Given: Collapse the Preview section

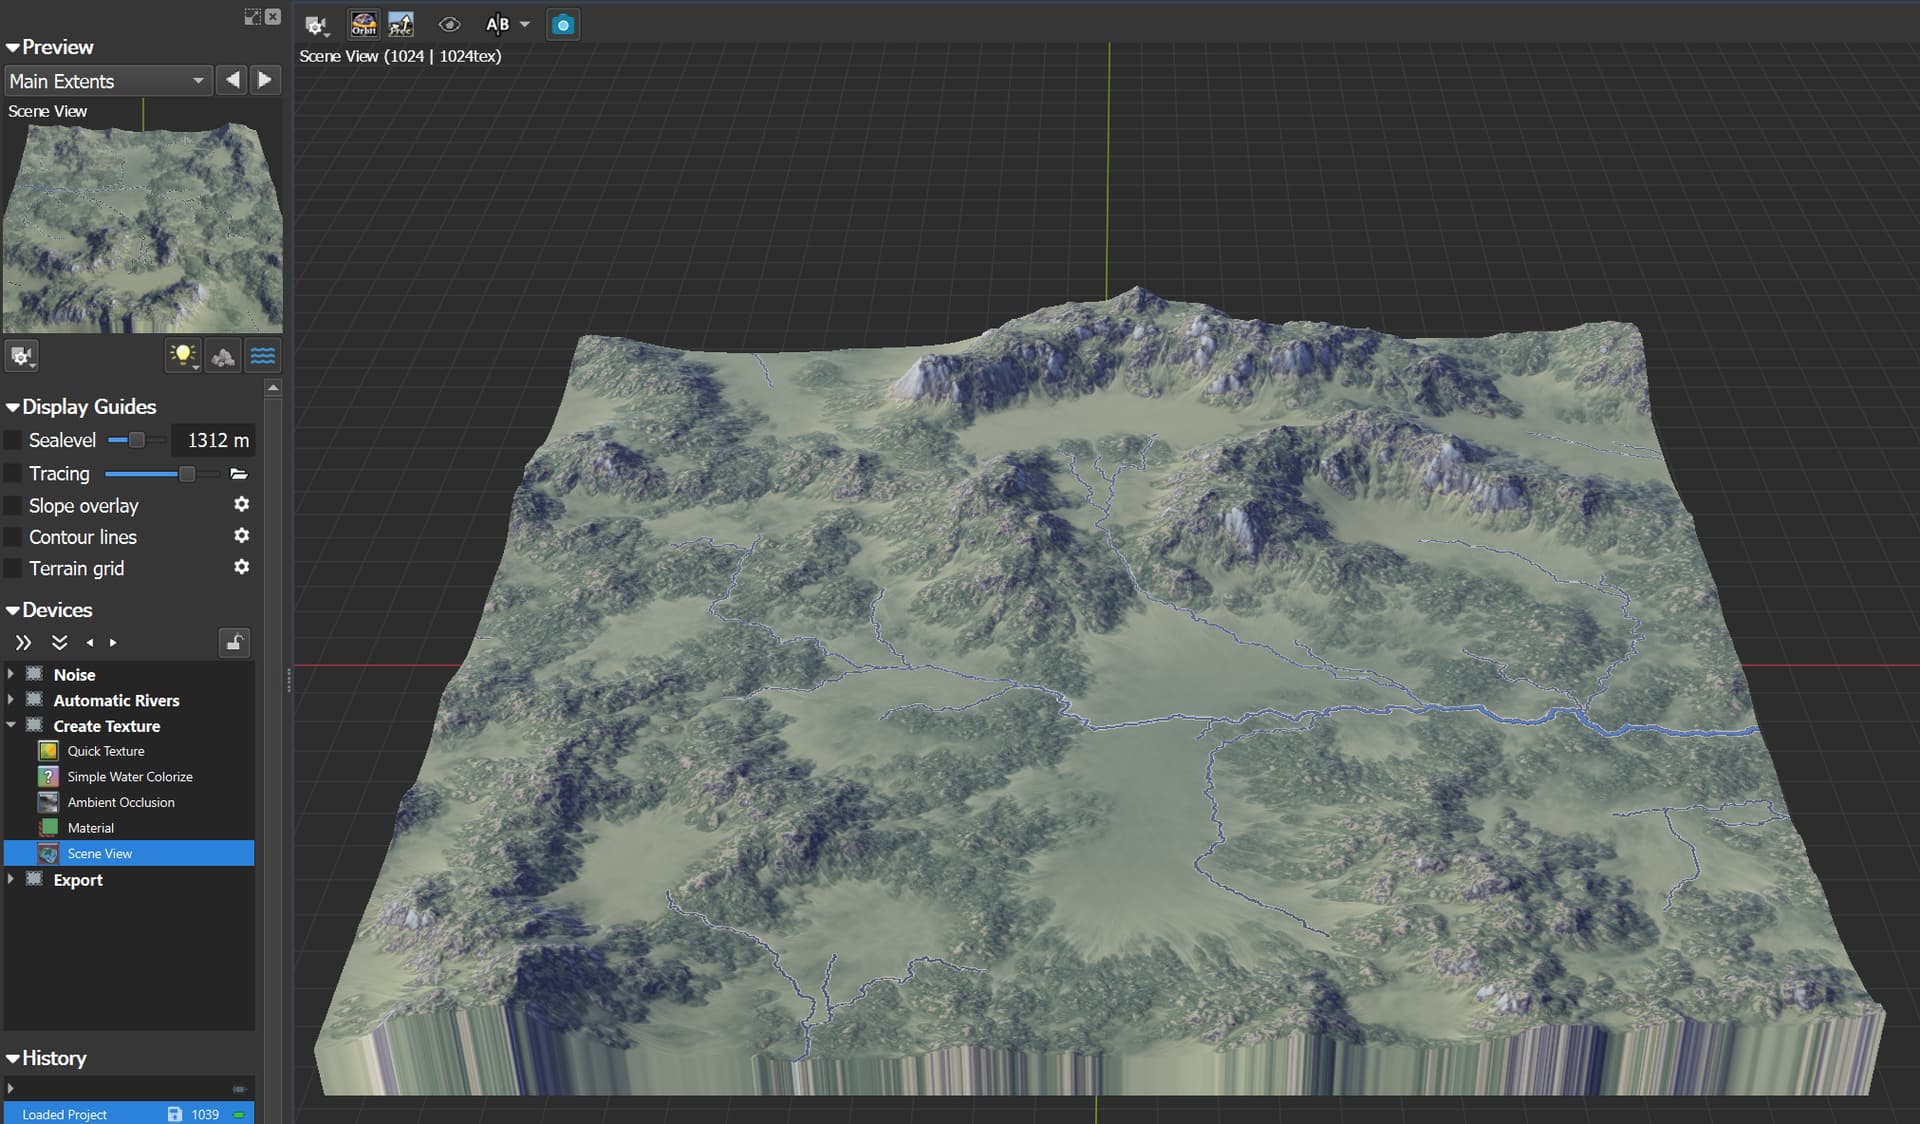Looking at the screenshot, I should [13, 47].
